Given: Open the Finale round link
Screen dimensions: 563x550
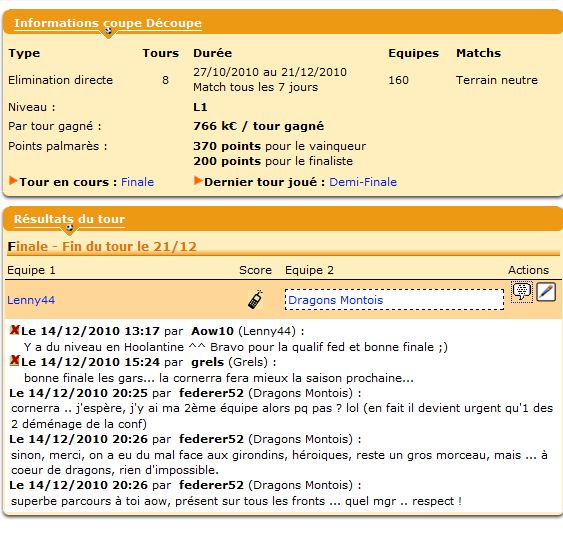Looking at the screenshot, I should click(x=138, y=182).
